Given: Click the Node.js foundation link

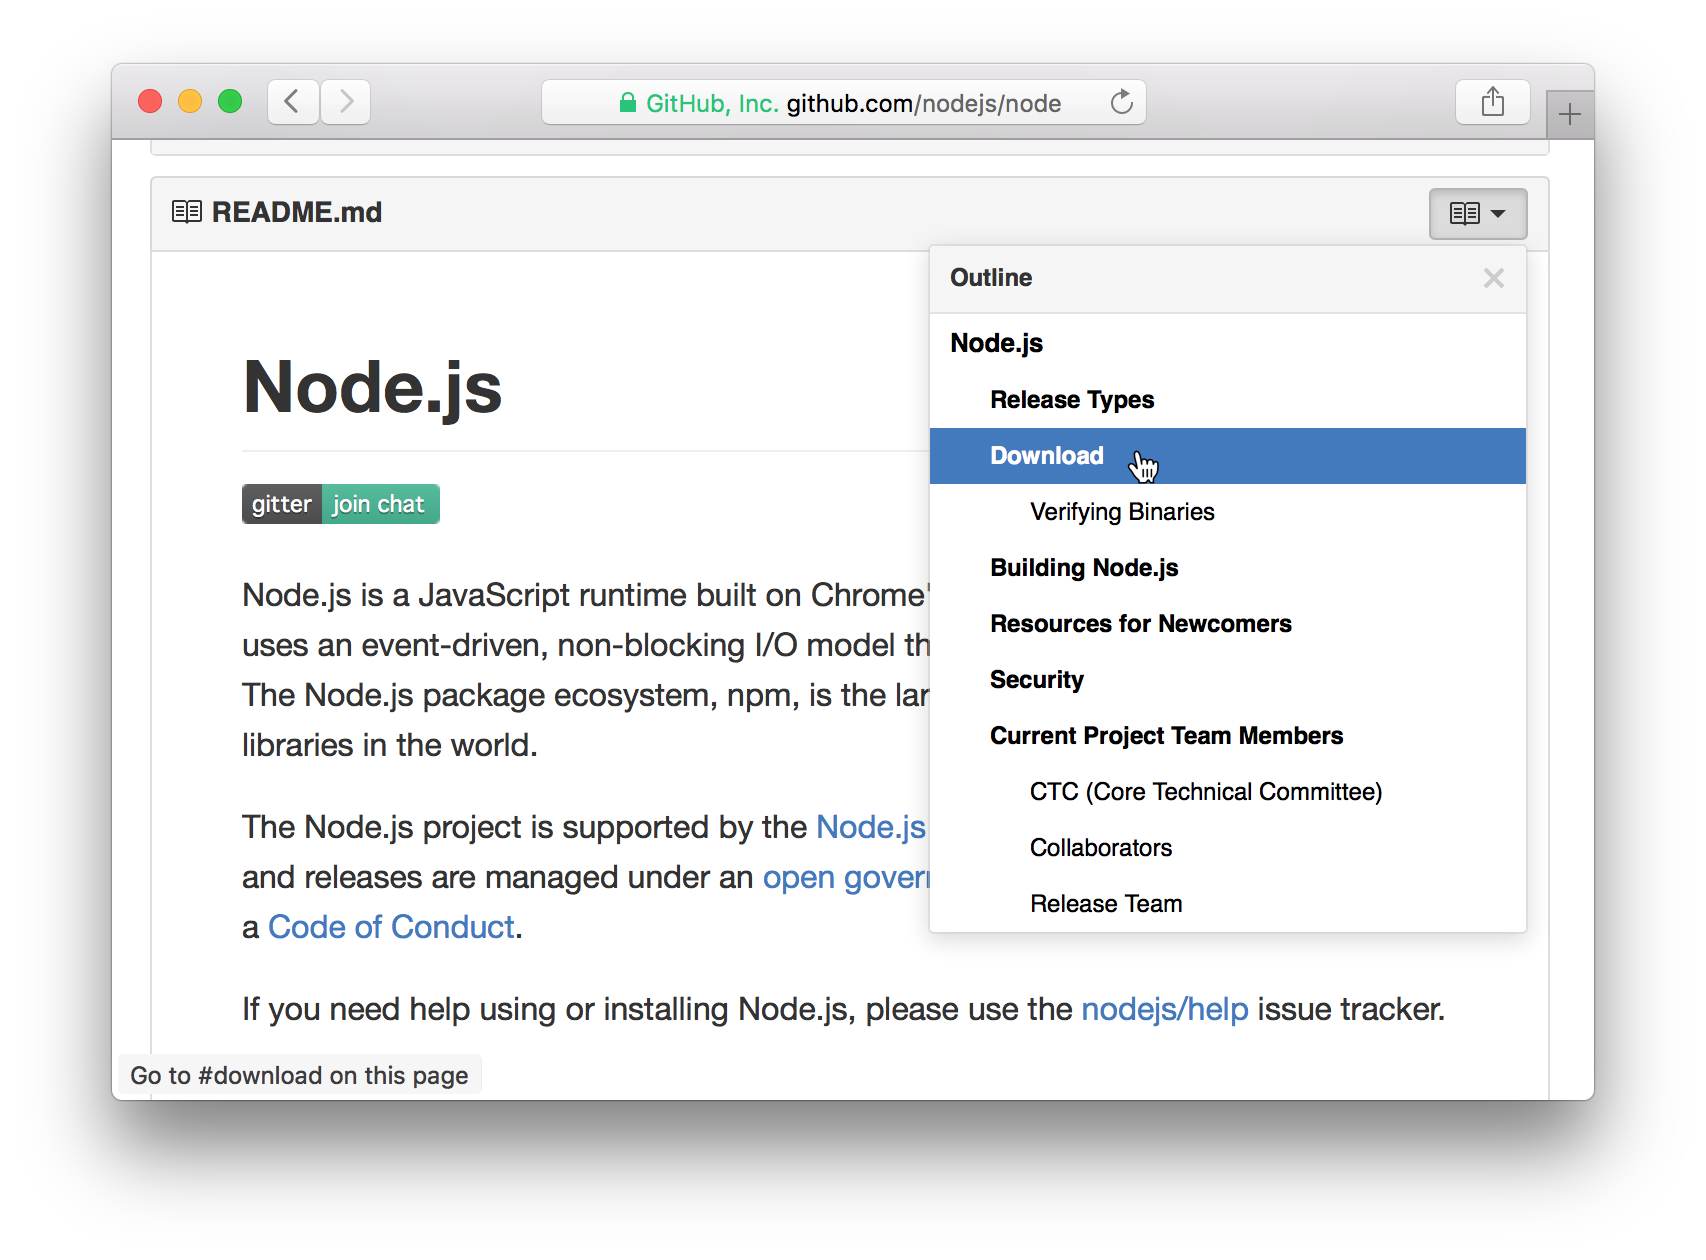Looking at the screenshot, I should [871, 827].
